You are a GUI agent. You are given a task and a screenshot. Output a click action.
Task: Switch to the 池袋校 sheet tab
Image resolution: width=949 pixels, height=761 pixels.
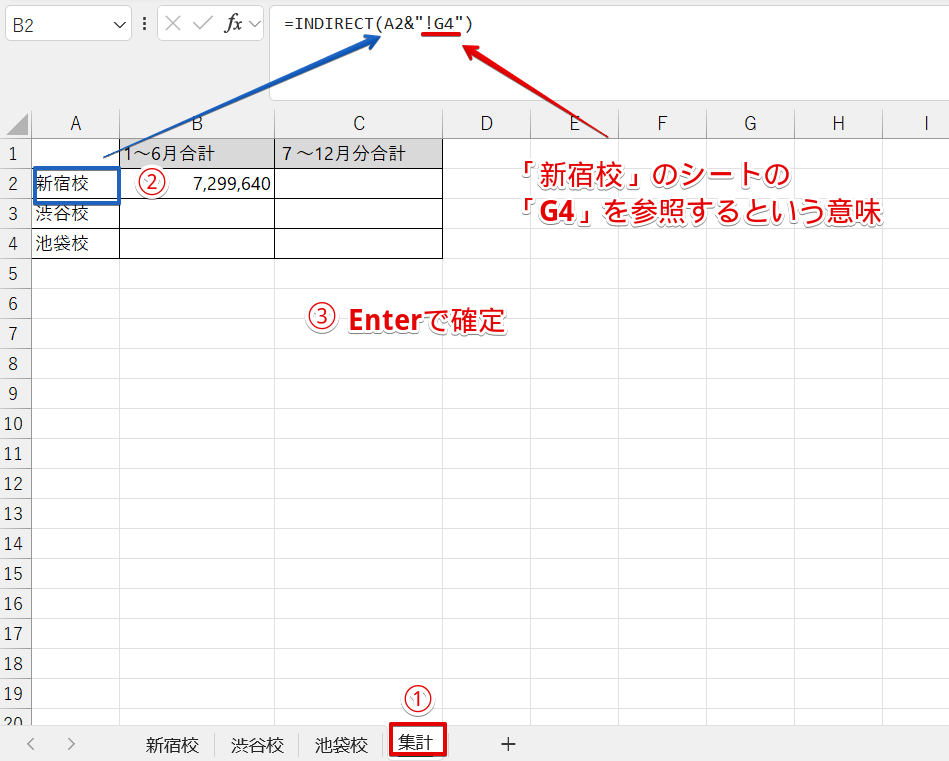pos(341,745)
